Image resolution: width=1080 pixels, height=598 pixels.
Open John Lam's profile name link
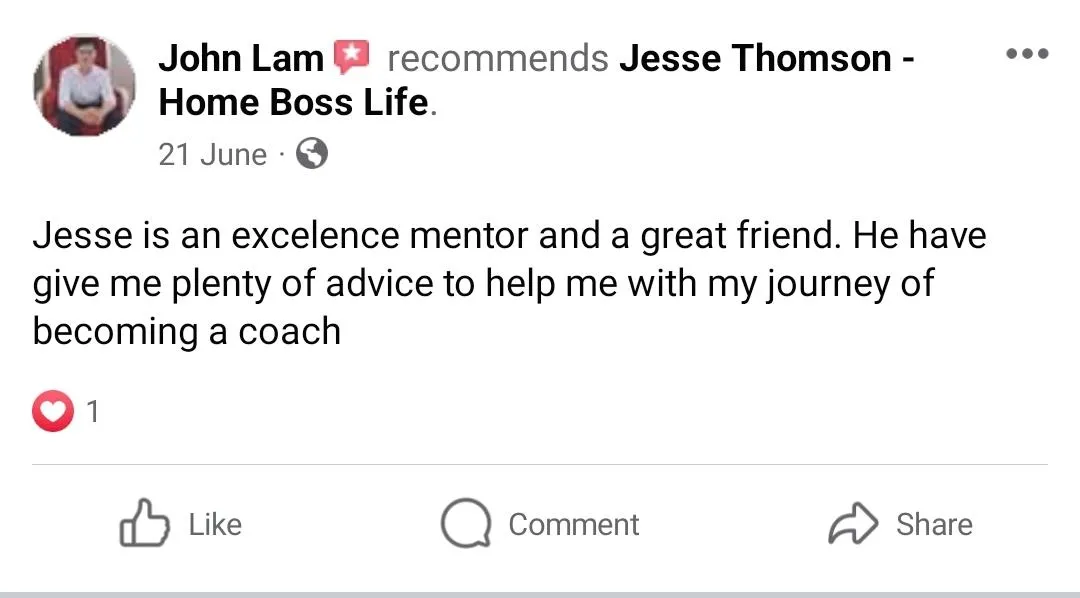(x=241, y=58)
